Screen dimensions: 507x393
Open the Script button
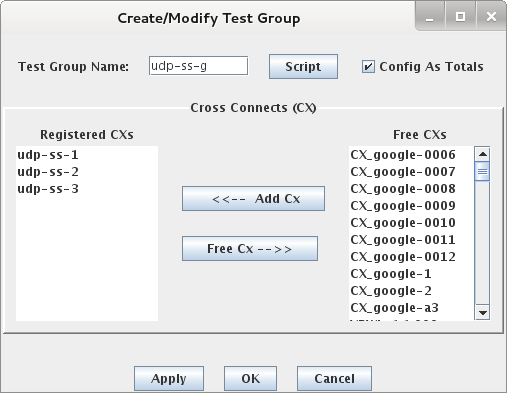[x=303, y=67]
